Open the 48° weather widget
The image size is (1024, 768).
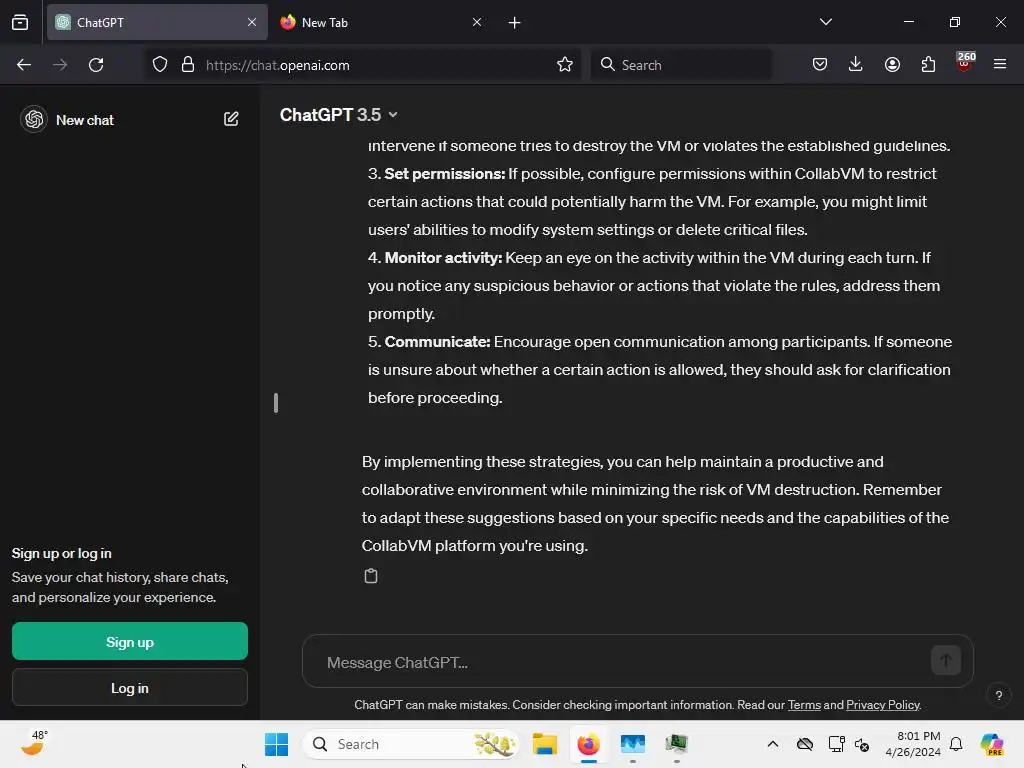(x=35, y=743)
